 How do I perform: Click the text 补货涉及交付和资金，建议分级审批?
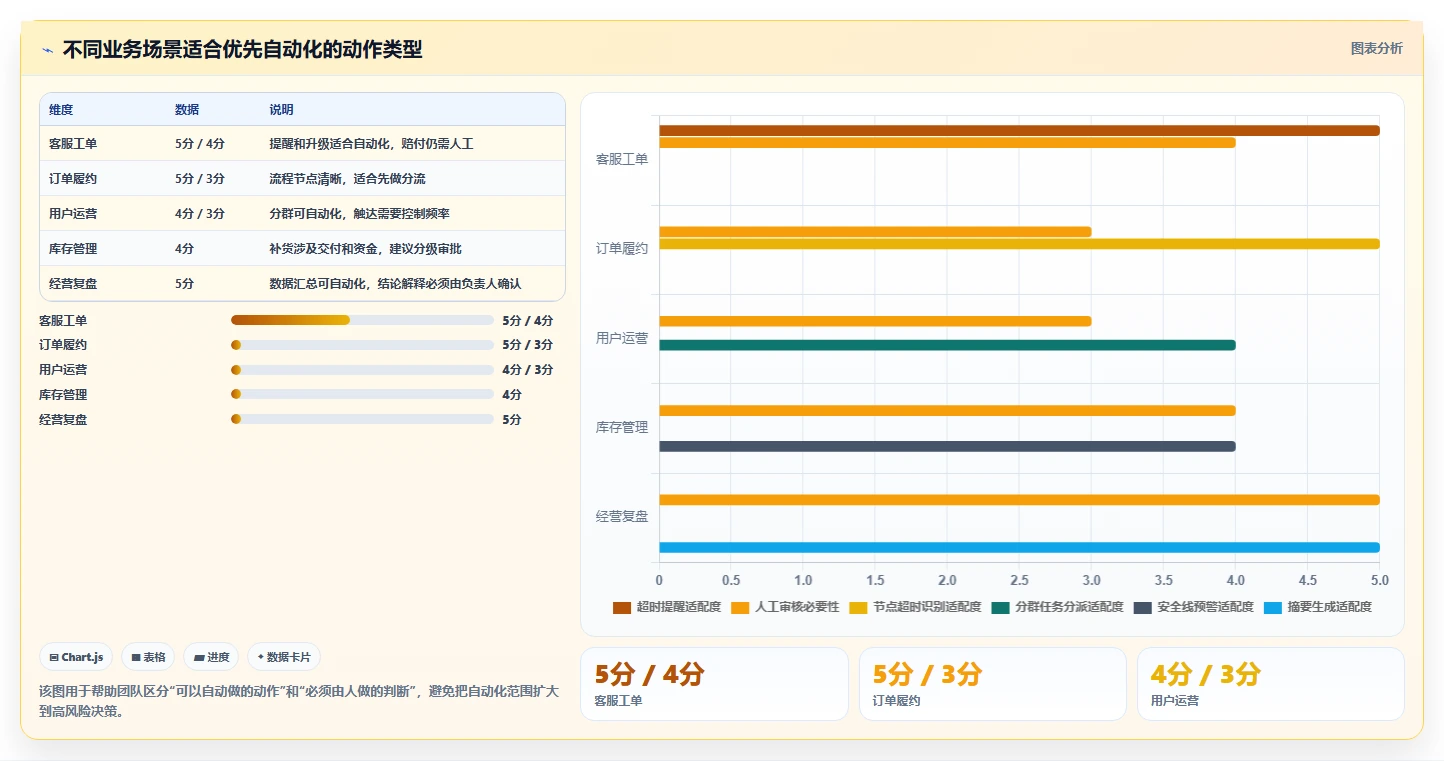365,249
